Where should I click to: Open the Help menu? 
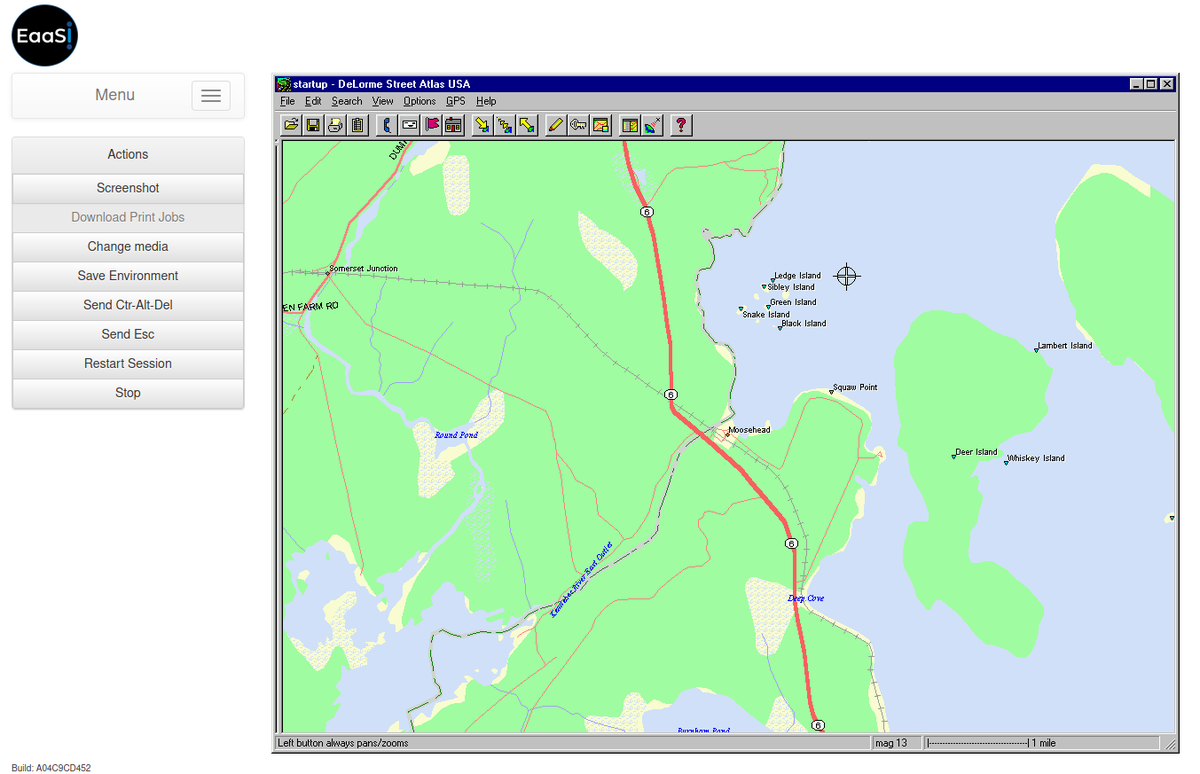click(486, 101)
